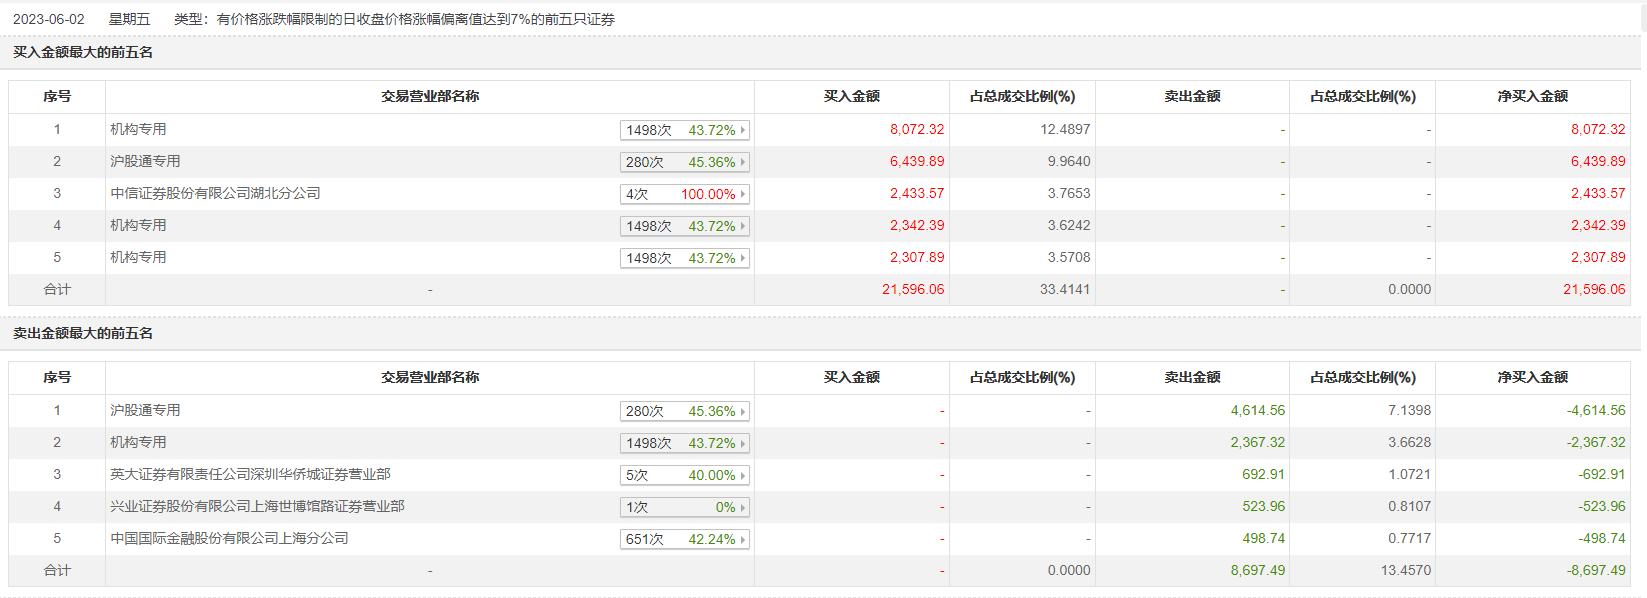The width and height of the screenshot is (1647, 598).
Task: Click the 卖出金额最大的前五名 section heading
Action: pos(83,333)
